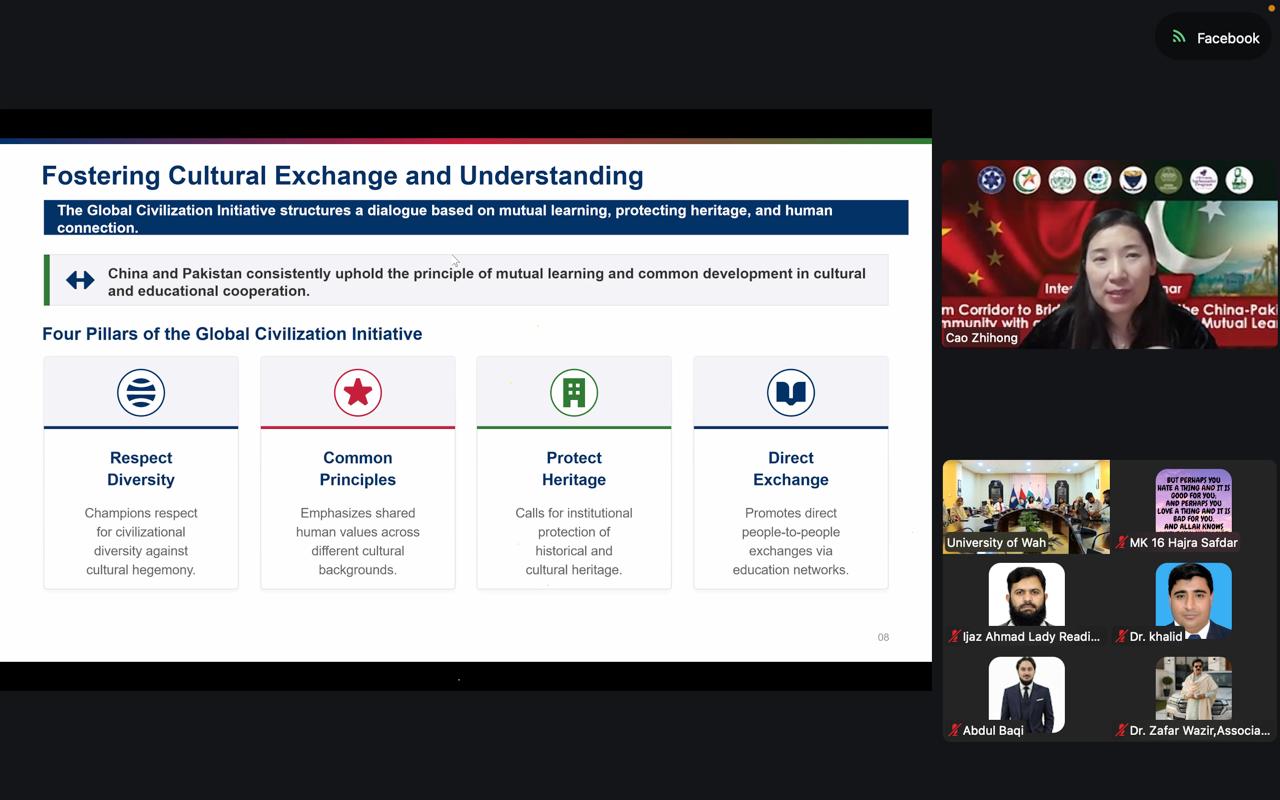Click muted mic icon for Dr. Zafar Wazir

(1121, 730)
